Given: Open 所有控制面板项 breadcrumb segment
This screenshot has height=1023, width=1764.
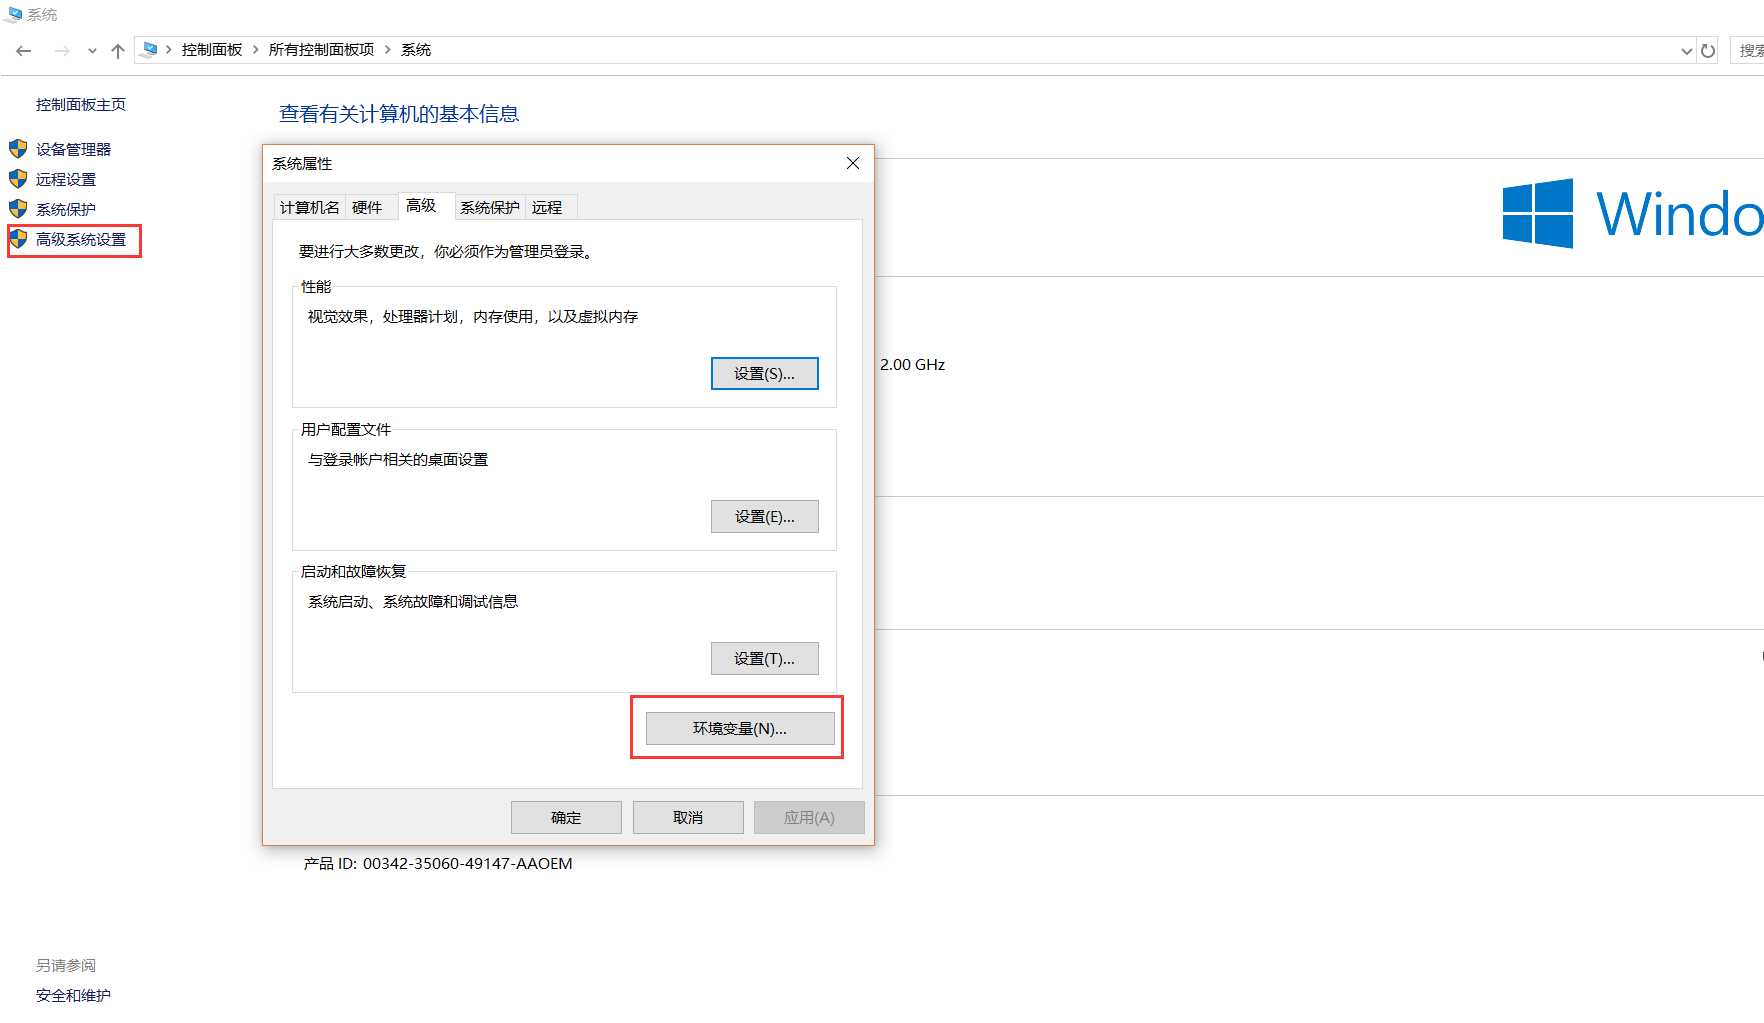Looking at the screenshot, I should click(321, 50).
